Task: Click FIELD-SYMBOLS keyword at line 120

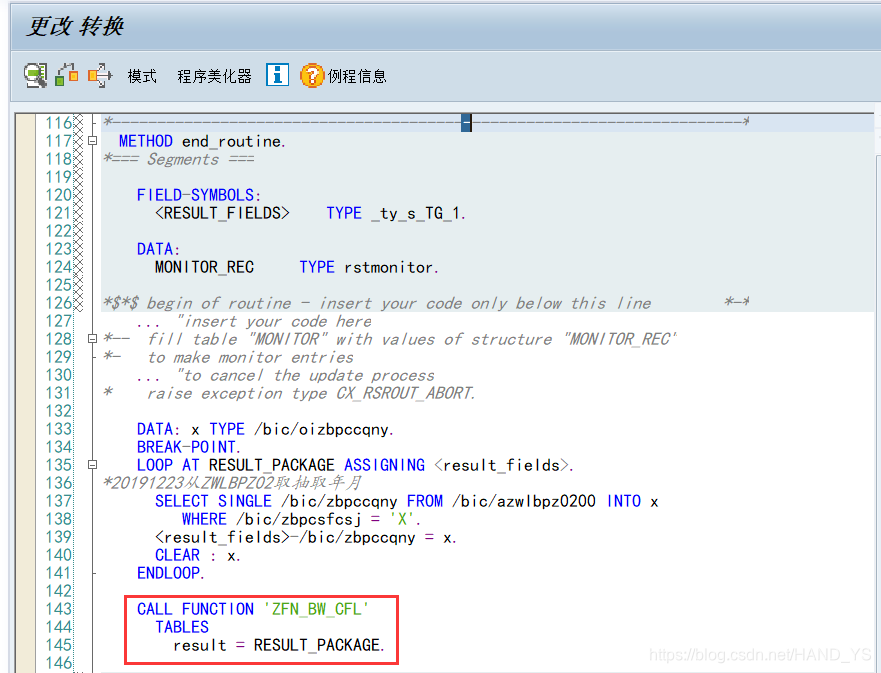Action: [195, 195]
